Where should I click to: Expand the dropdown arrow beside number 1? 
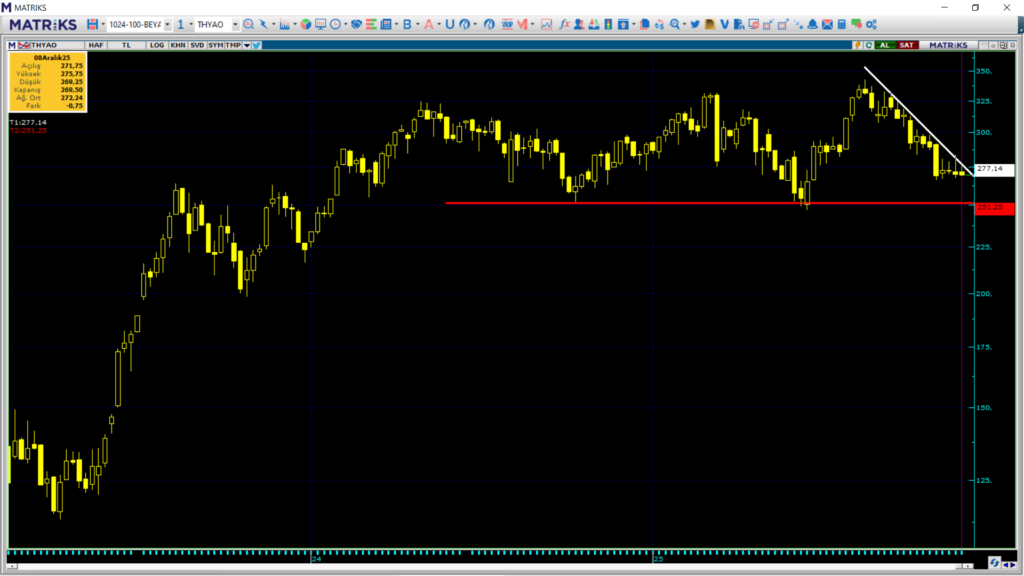(x=191, y=24)
